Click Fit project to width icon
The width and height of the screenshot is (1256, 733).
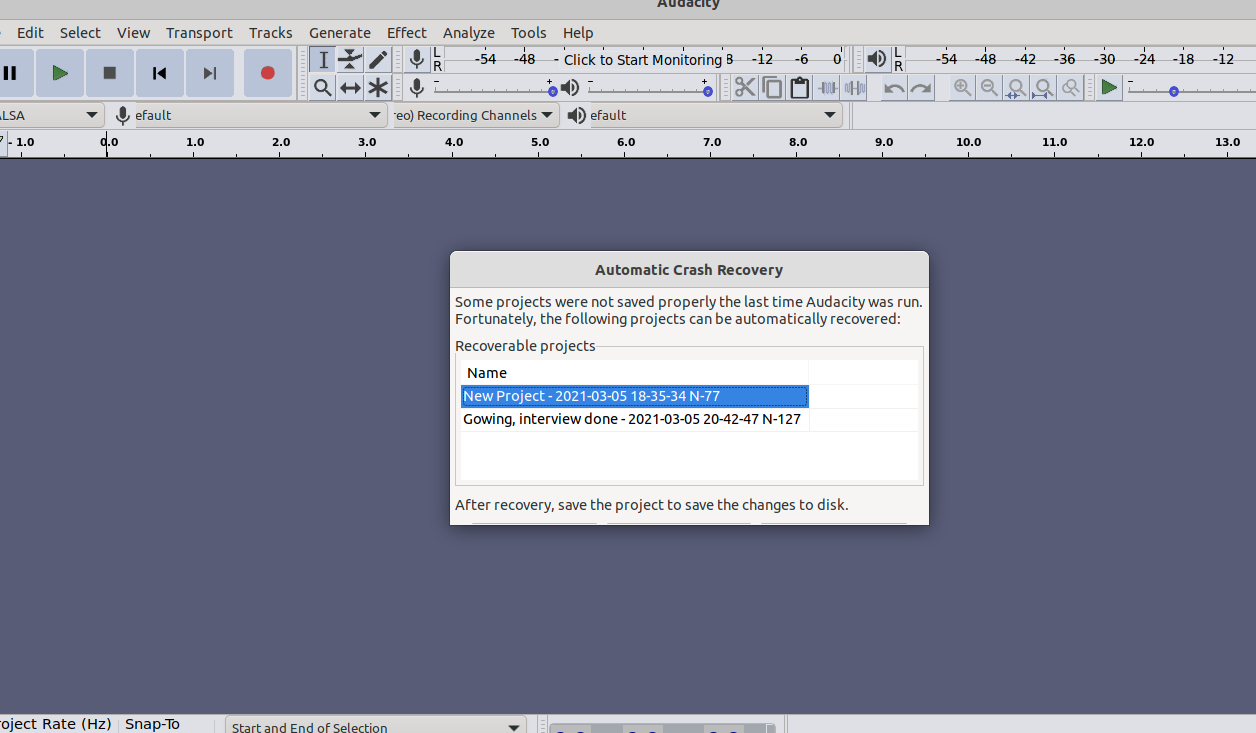(1043, 88)
